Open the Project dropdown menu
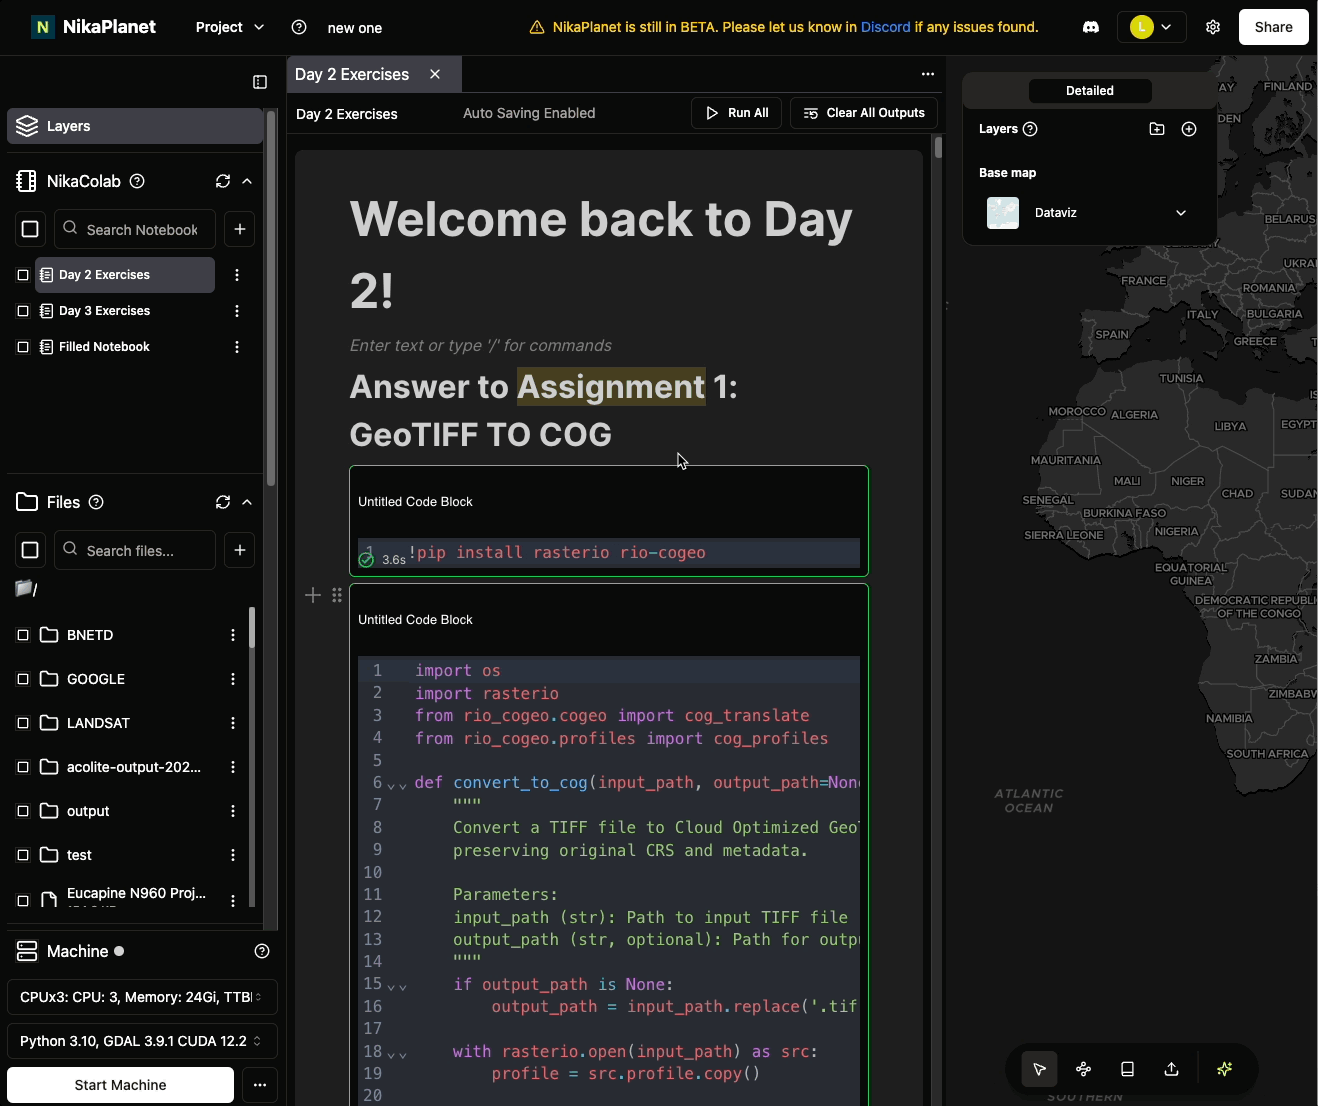The height and width of the screenshot is (1106, 1318). [230, 27]
